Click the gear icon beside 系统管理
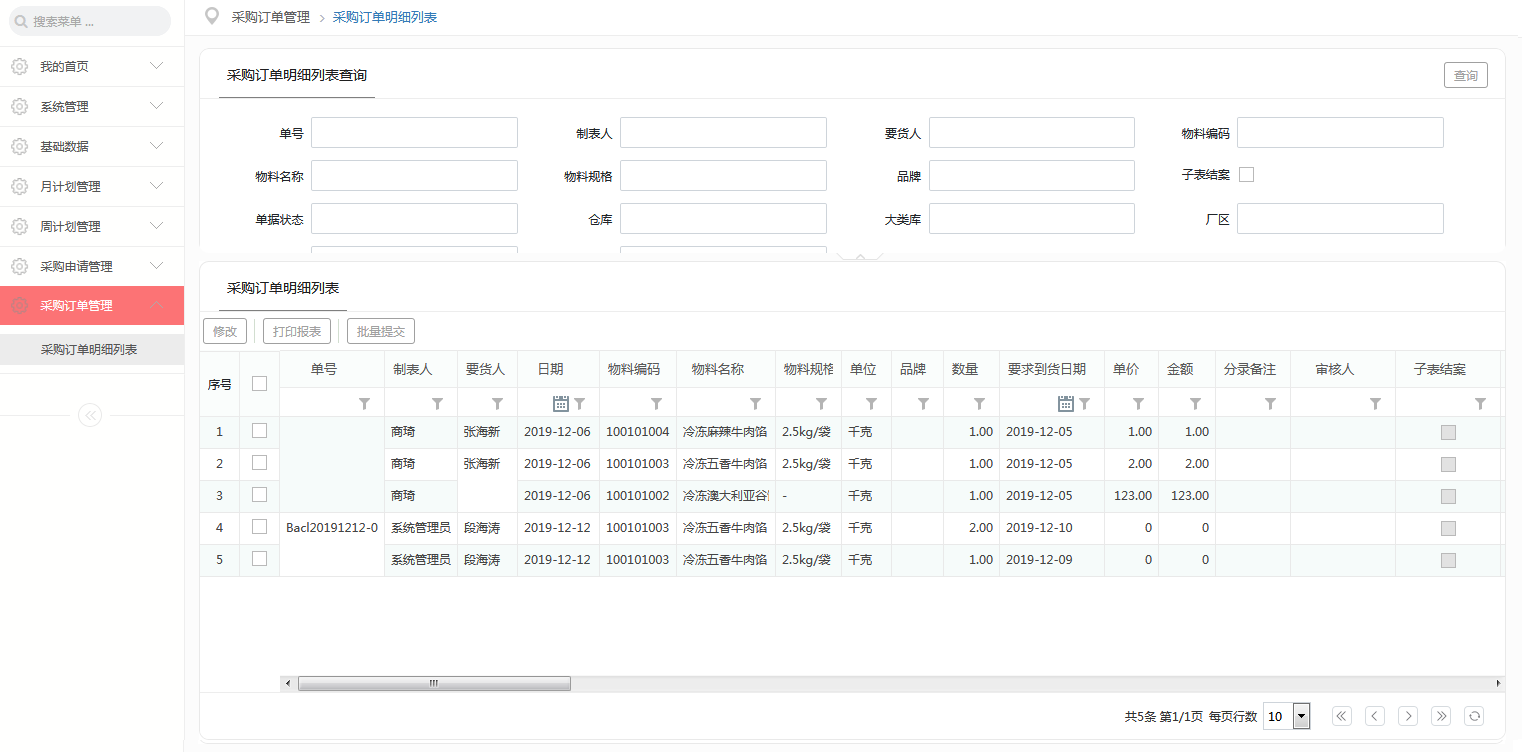Viewport: 1522px width, 752px height. (x=19, y=106)
